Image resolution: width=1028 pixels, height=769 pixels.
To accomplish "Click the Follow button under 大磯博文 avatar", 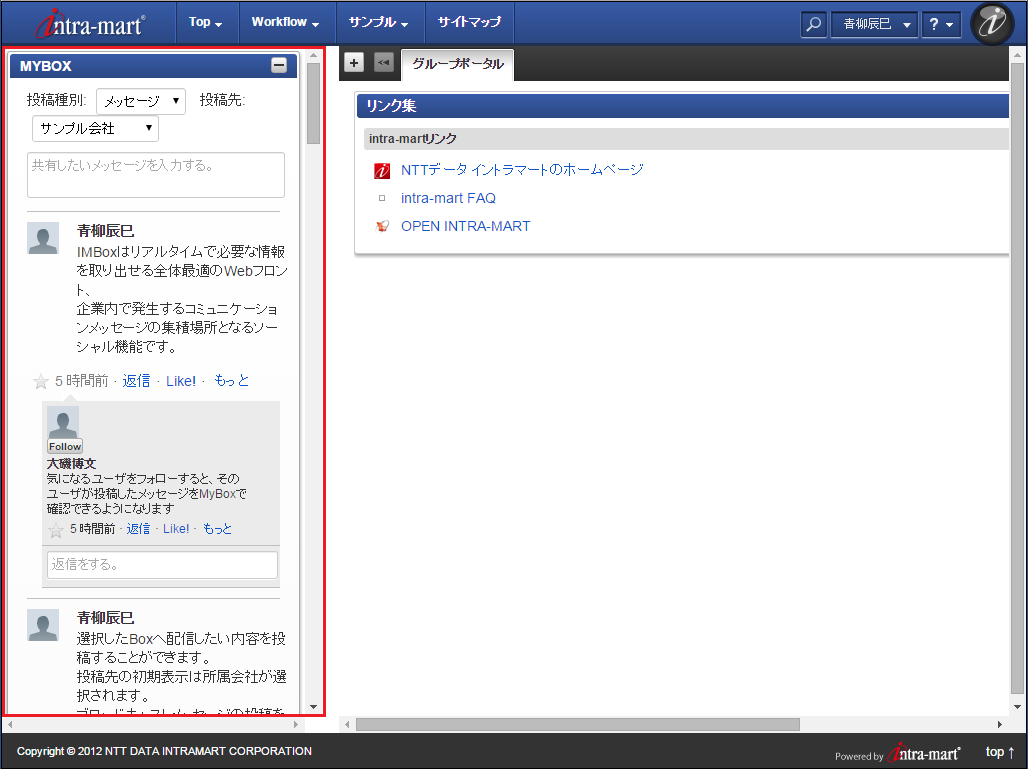I will 65,446.
